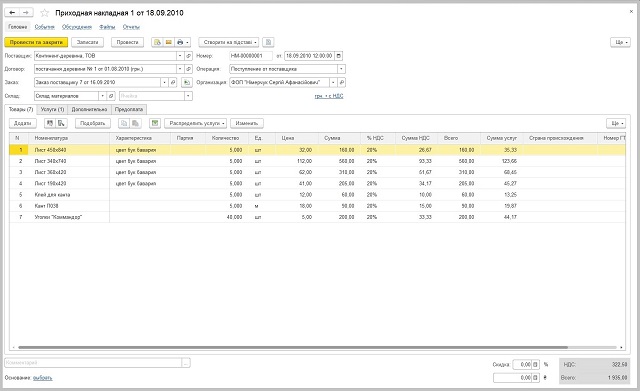Switch to the Услуги (1) tab
This screenshot has height=391, width=640.
pos(52,109)
